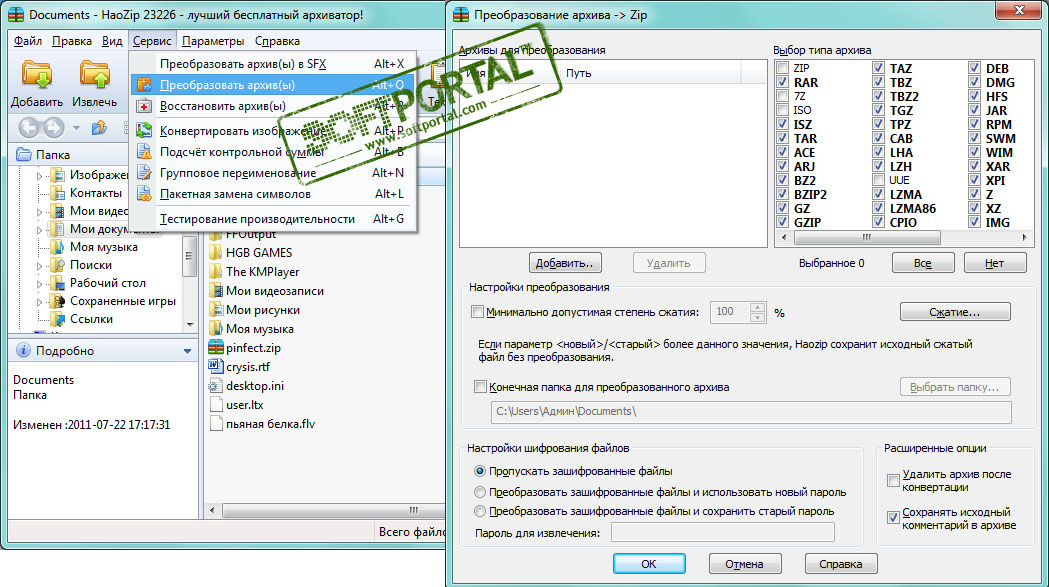Click the Отмена button

745,564
